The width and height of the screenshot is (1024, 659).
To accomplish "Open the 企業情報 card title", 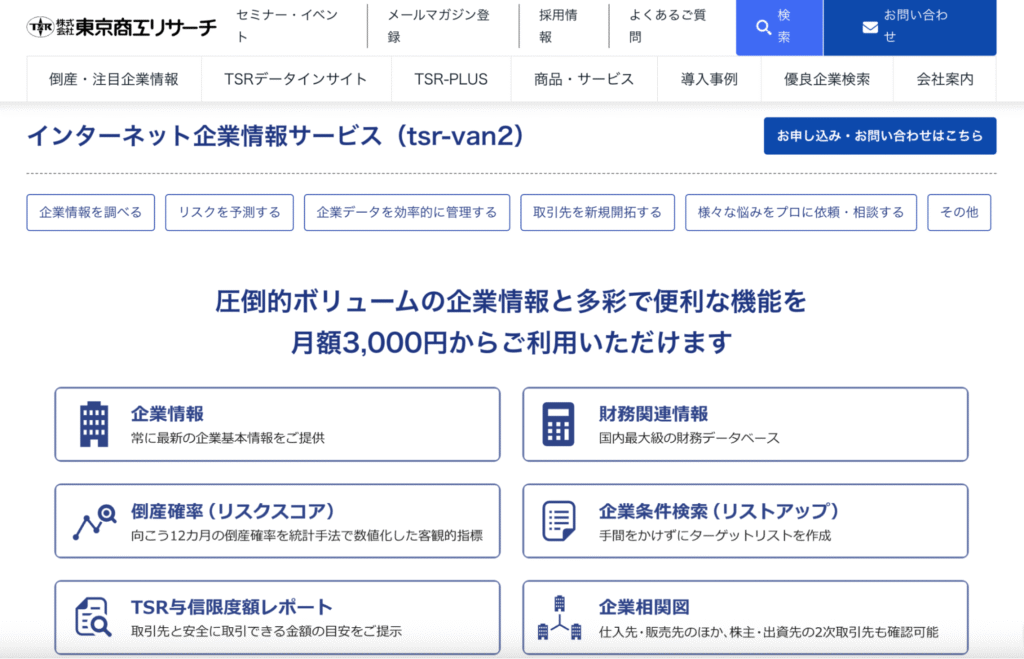I will [x=167, y=413].
